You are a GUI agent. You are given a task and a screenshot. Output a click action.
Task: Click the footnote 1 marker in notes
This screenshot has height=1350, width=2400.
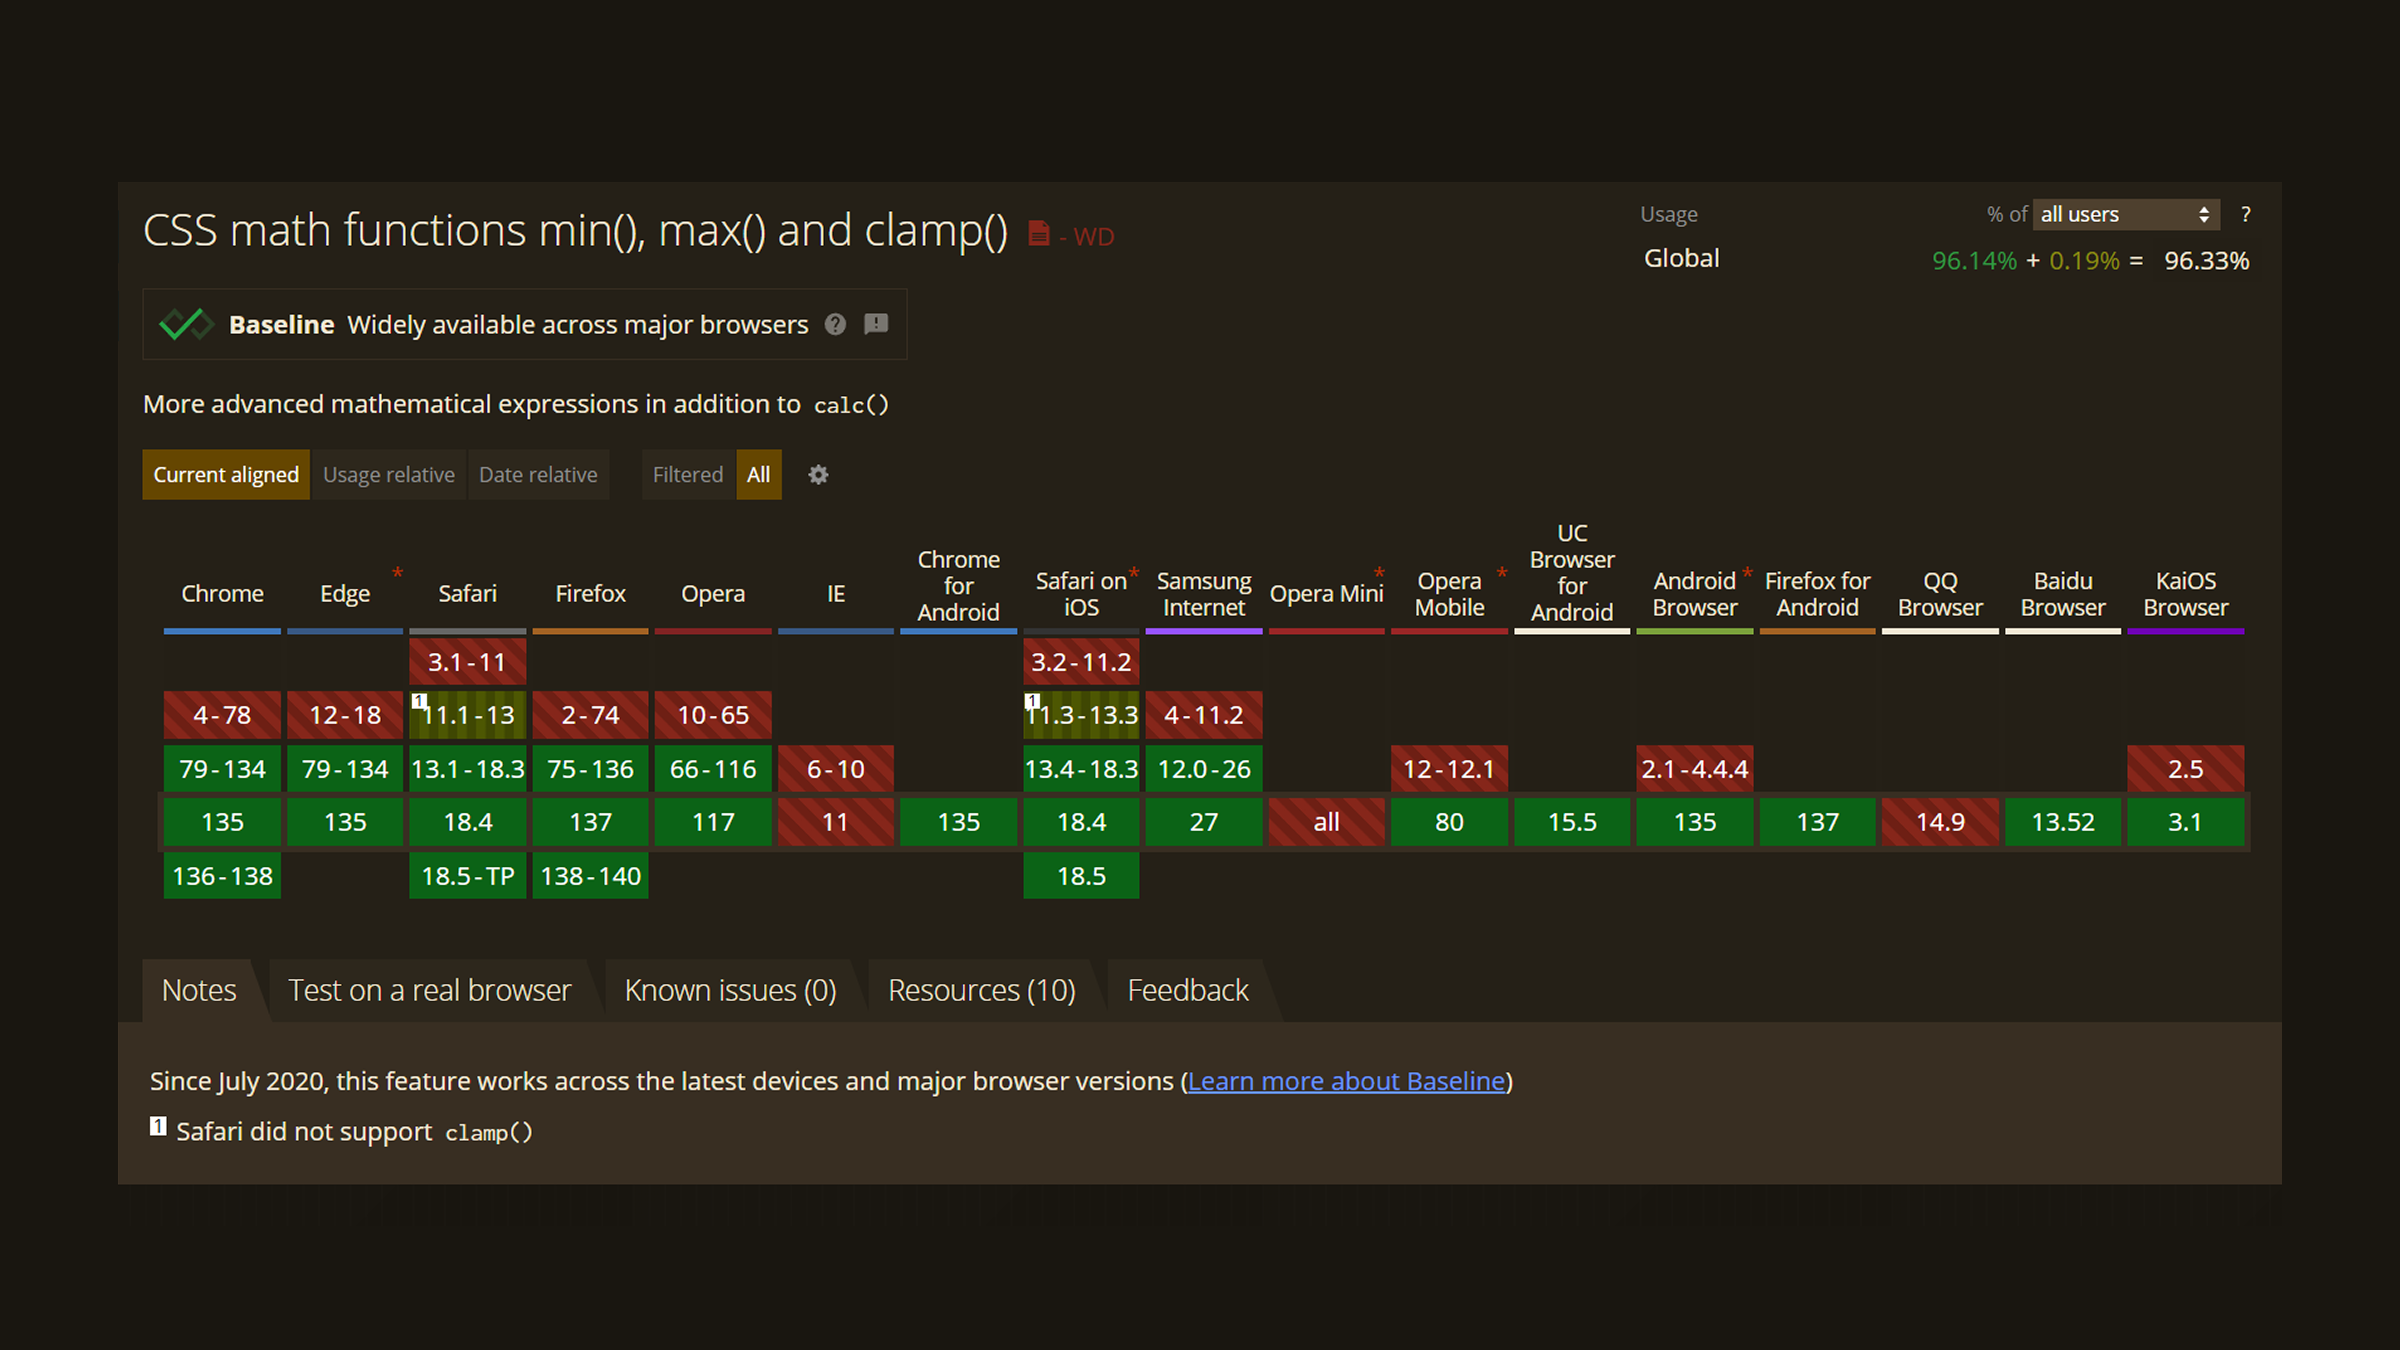pyautogui.click(x=158, y=1127)
